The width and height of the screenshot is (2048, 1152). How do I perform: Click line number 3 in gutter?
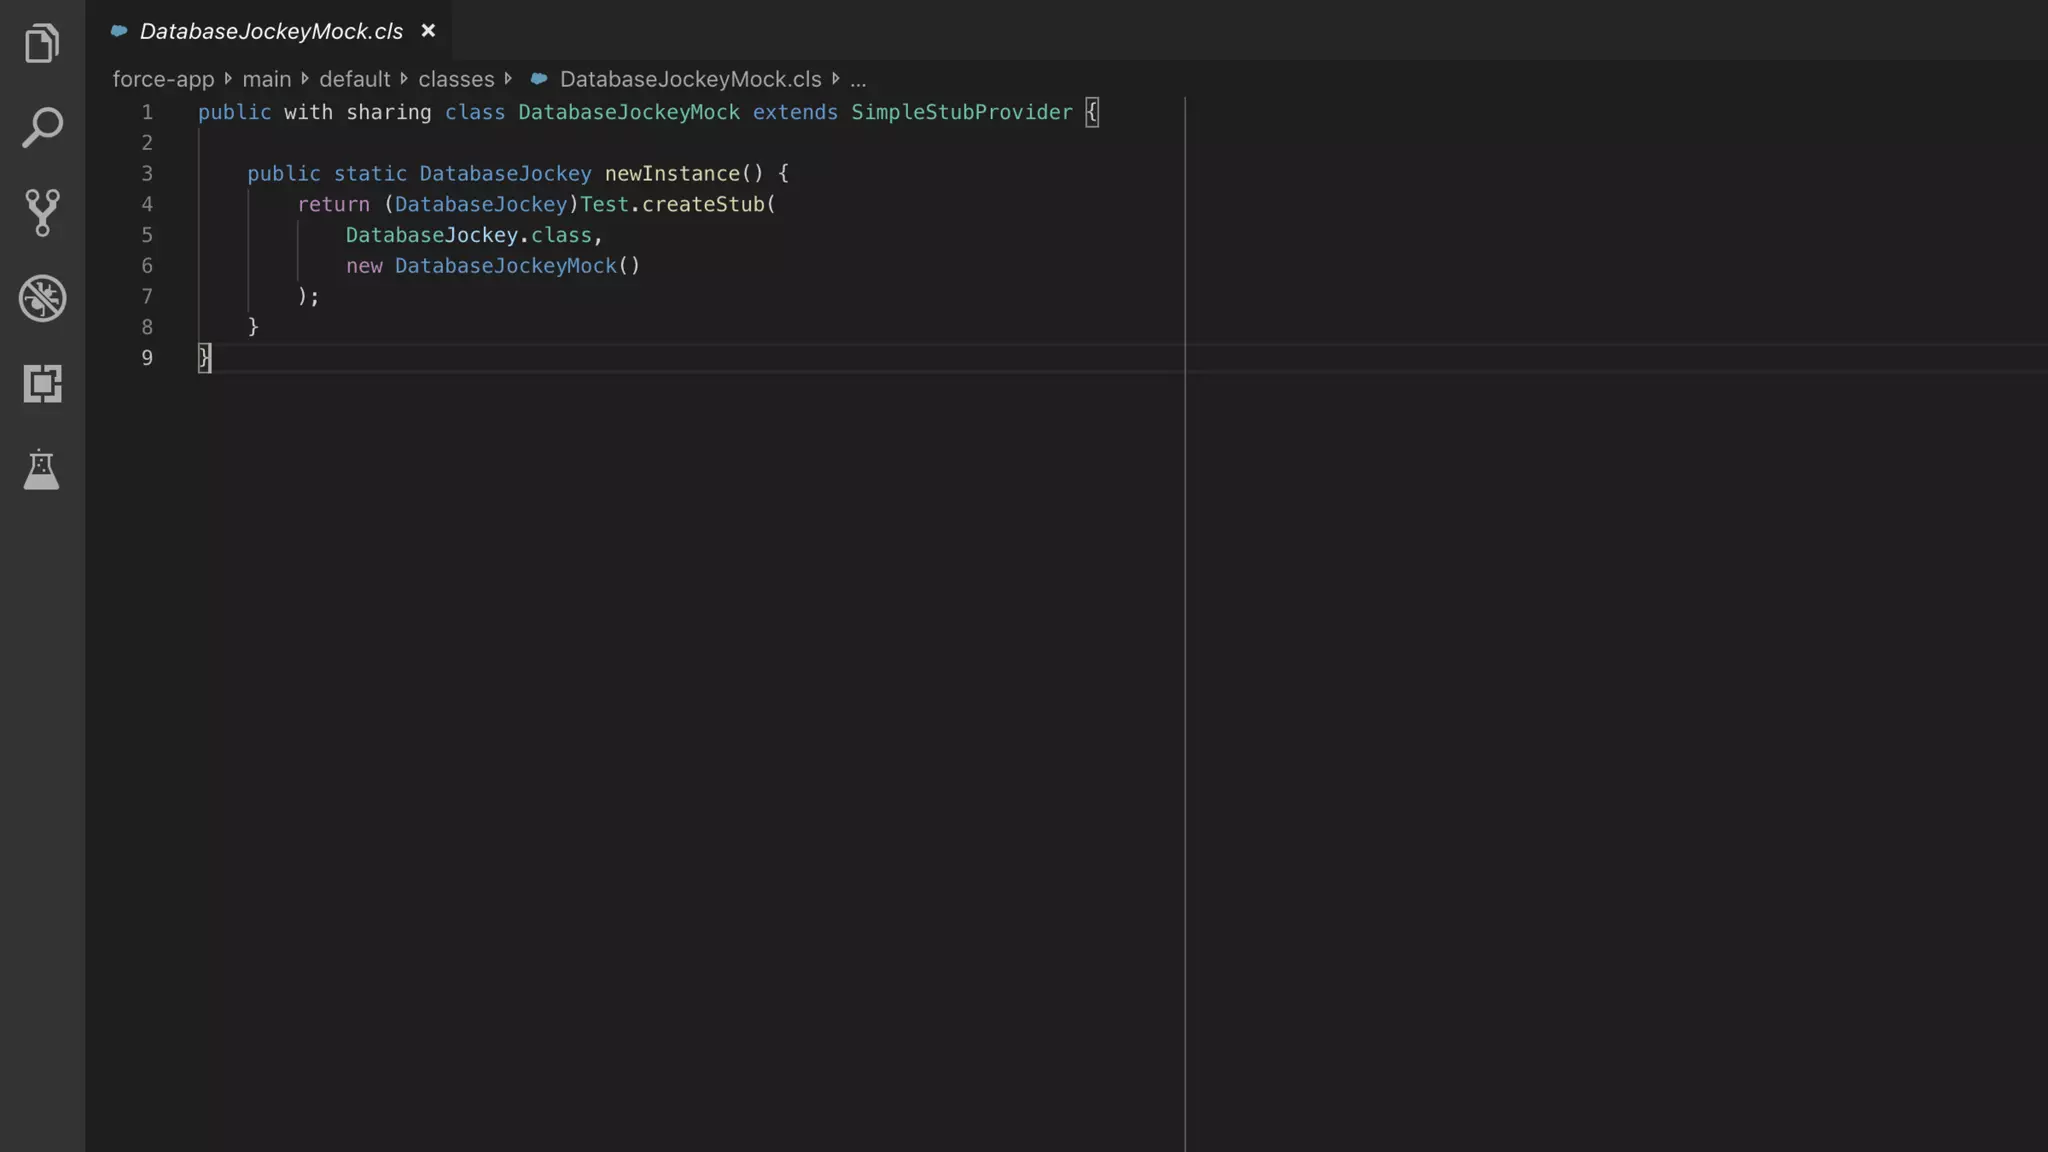click(x=147, y=174)
